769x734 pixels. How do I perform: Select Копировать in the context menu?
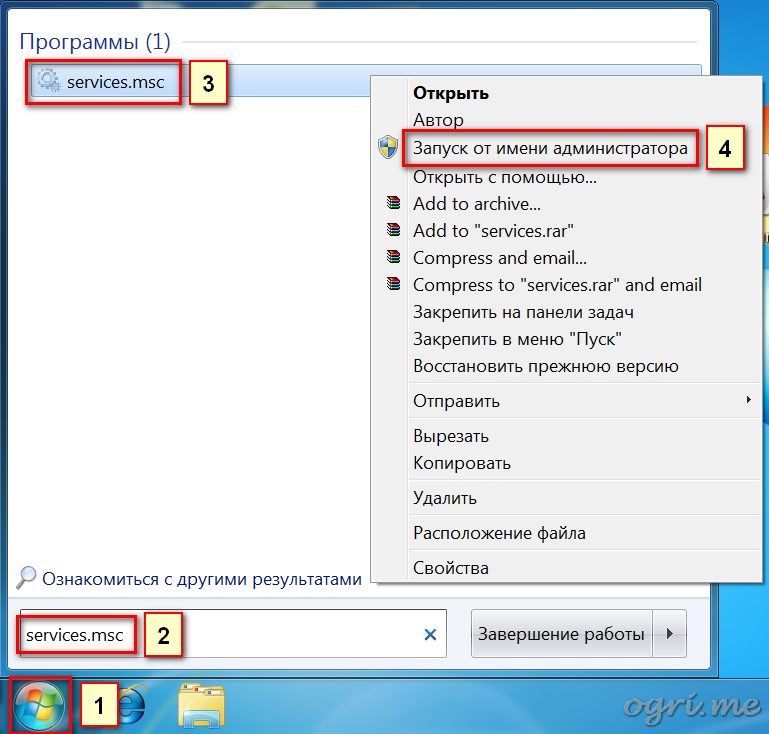pyautogui.click(x=461, y=463)
